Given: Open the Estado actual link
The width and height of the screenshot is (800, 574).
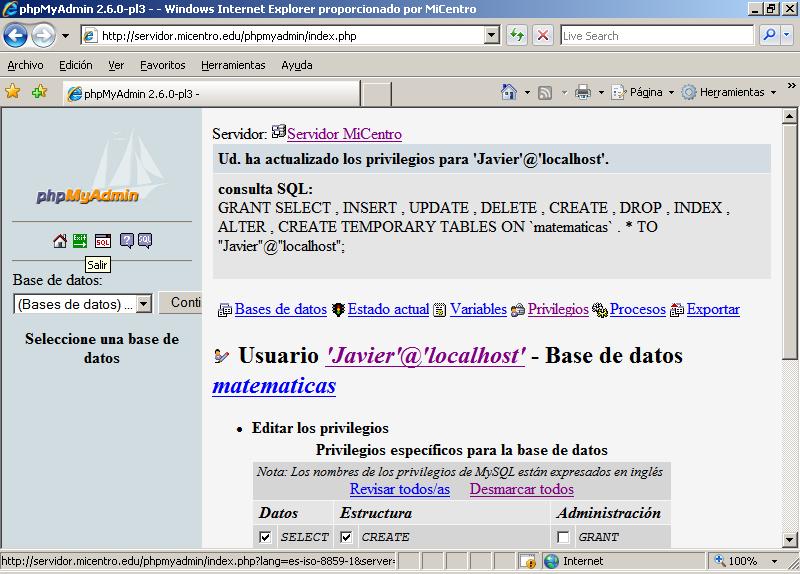Looking at the screenshot, I should tap(388, 309).
